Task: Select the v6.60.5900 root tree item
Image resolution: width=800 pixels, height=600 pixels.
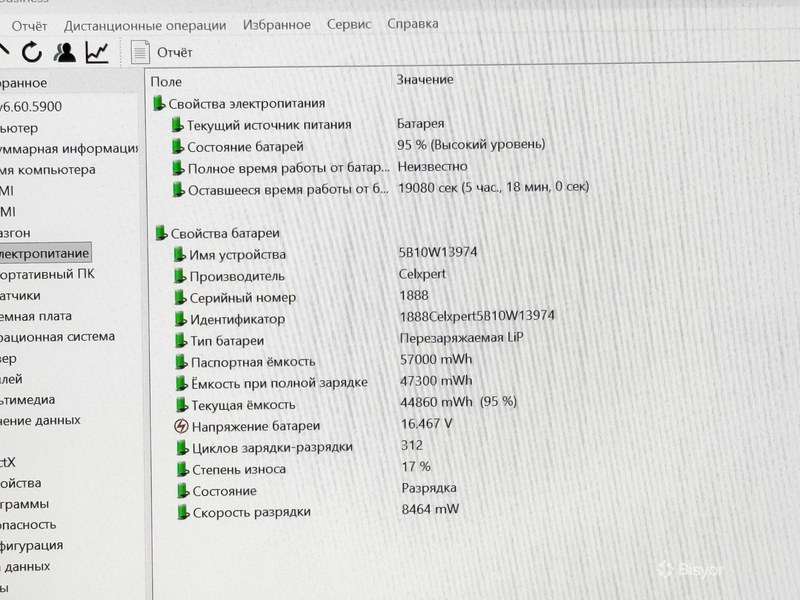Action: [31, 107]
